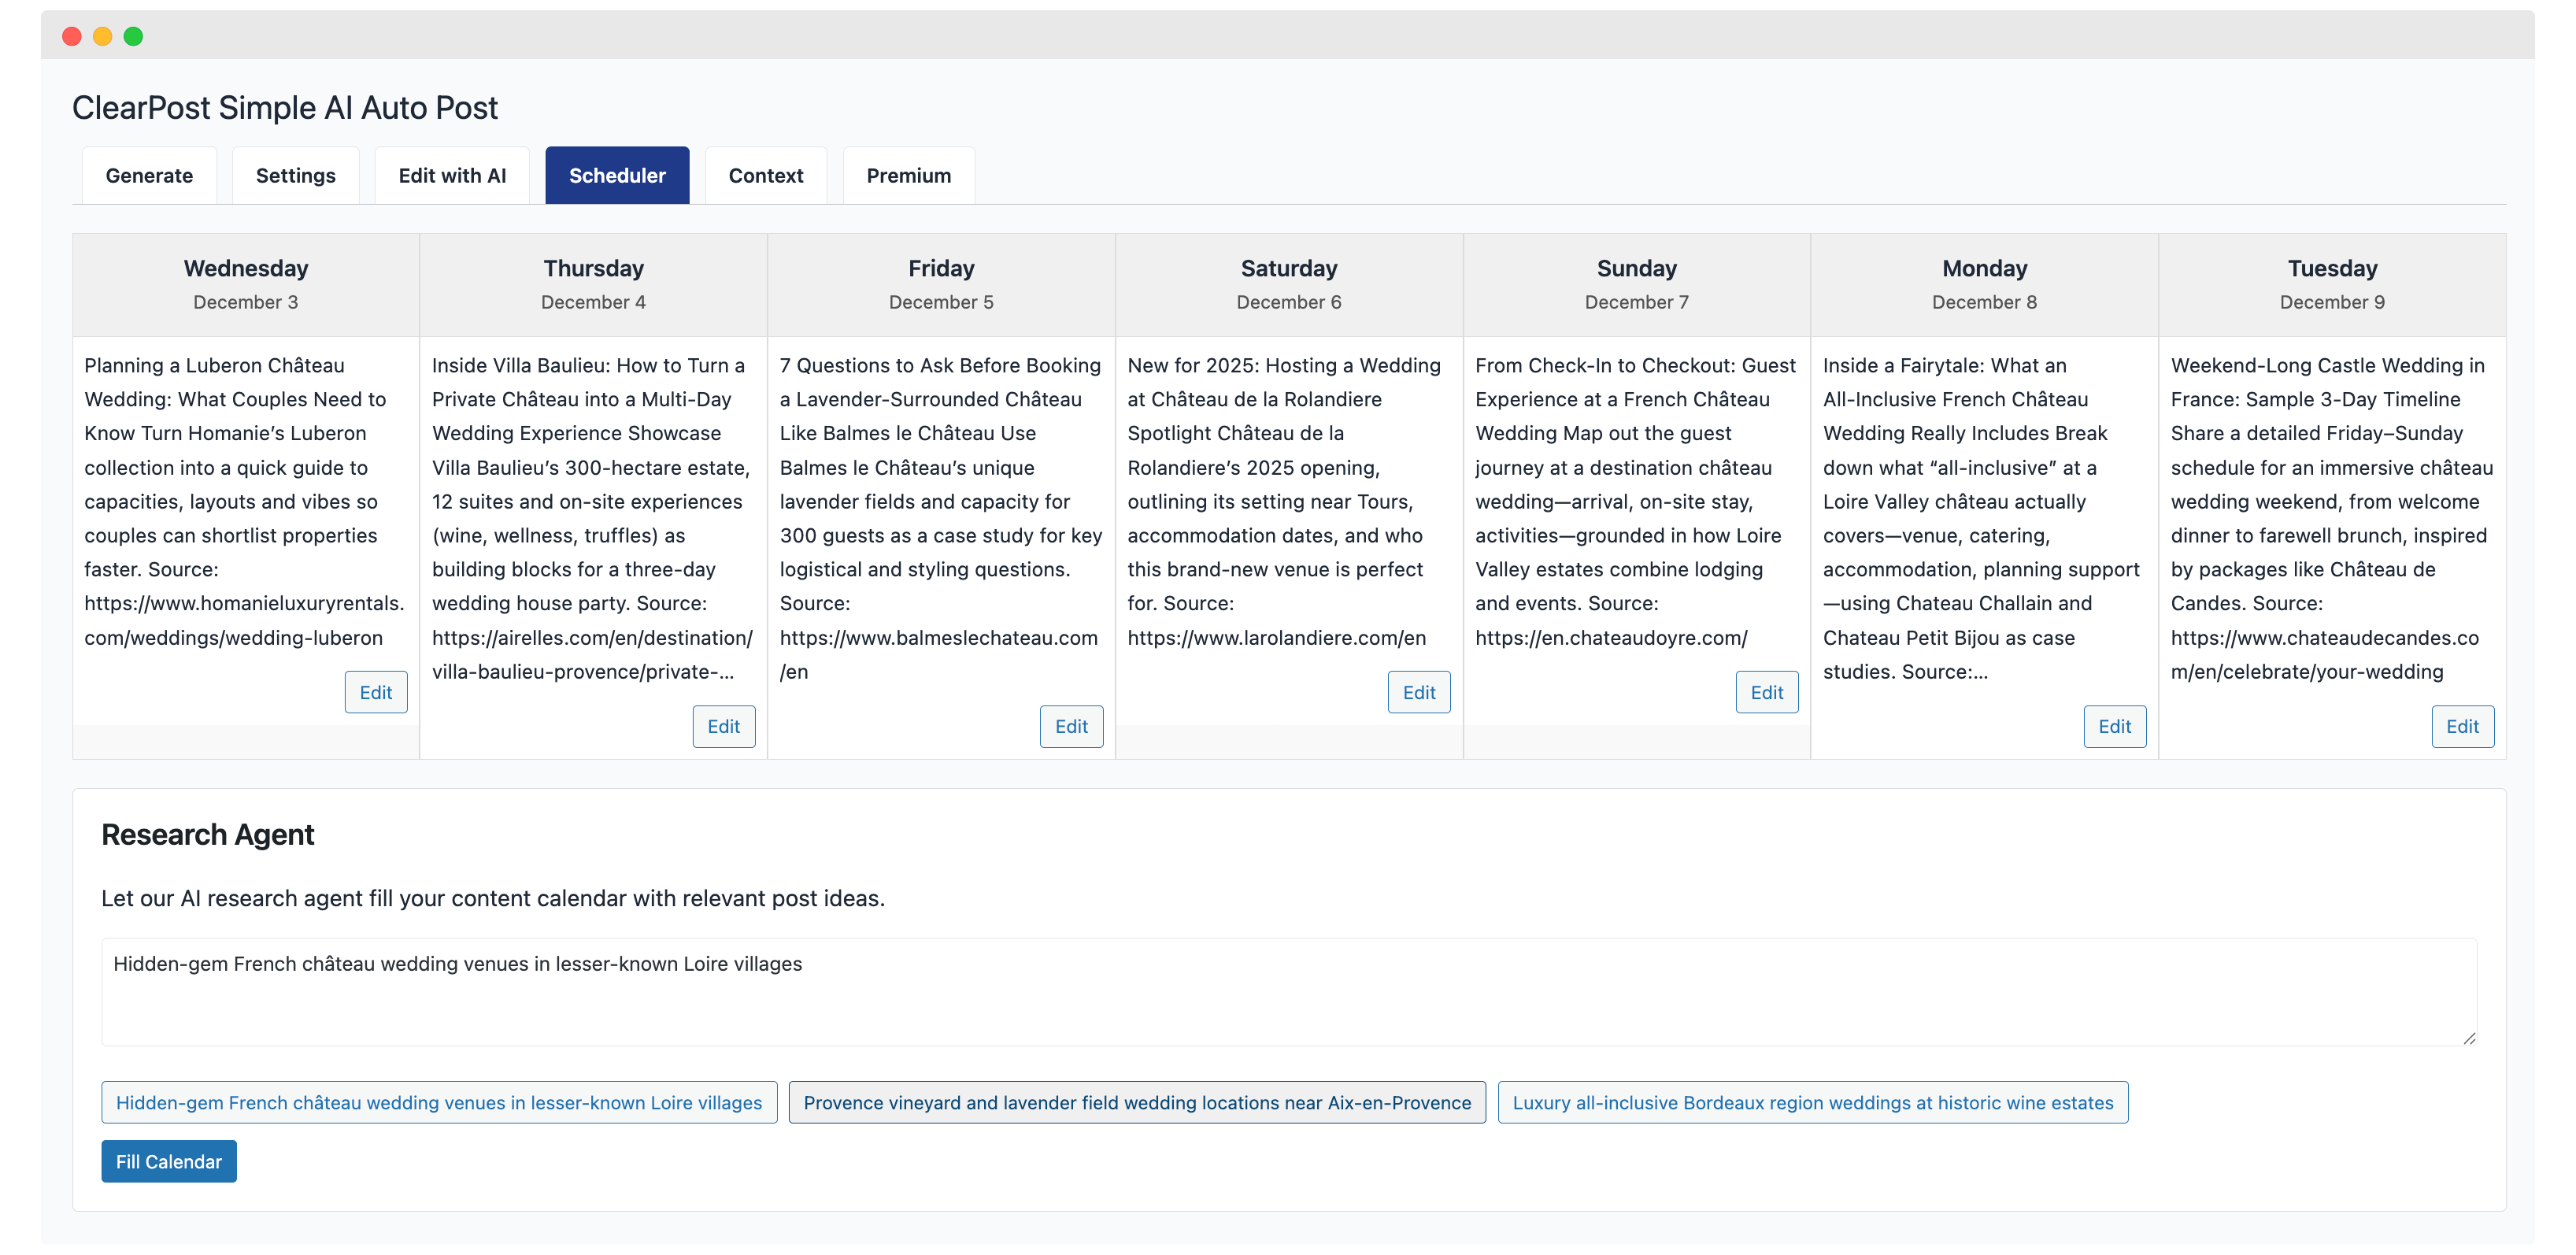2576x1255 pixels.
Task: Edit Wednesday's Luberon Château Wedding post
Action: point(375,692)
